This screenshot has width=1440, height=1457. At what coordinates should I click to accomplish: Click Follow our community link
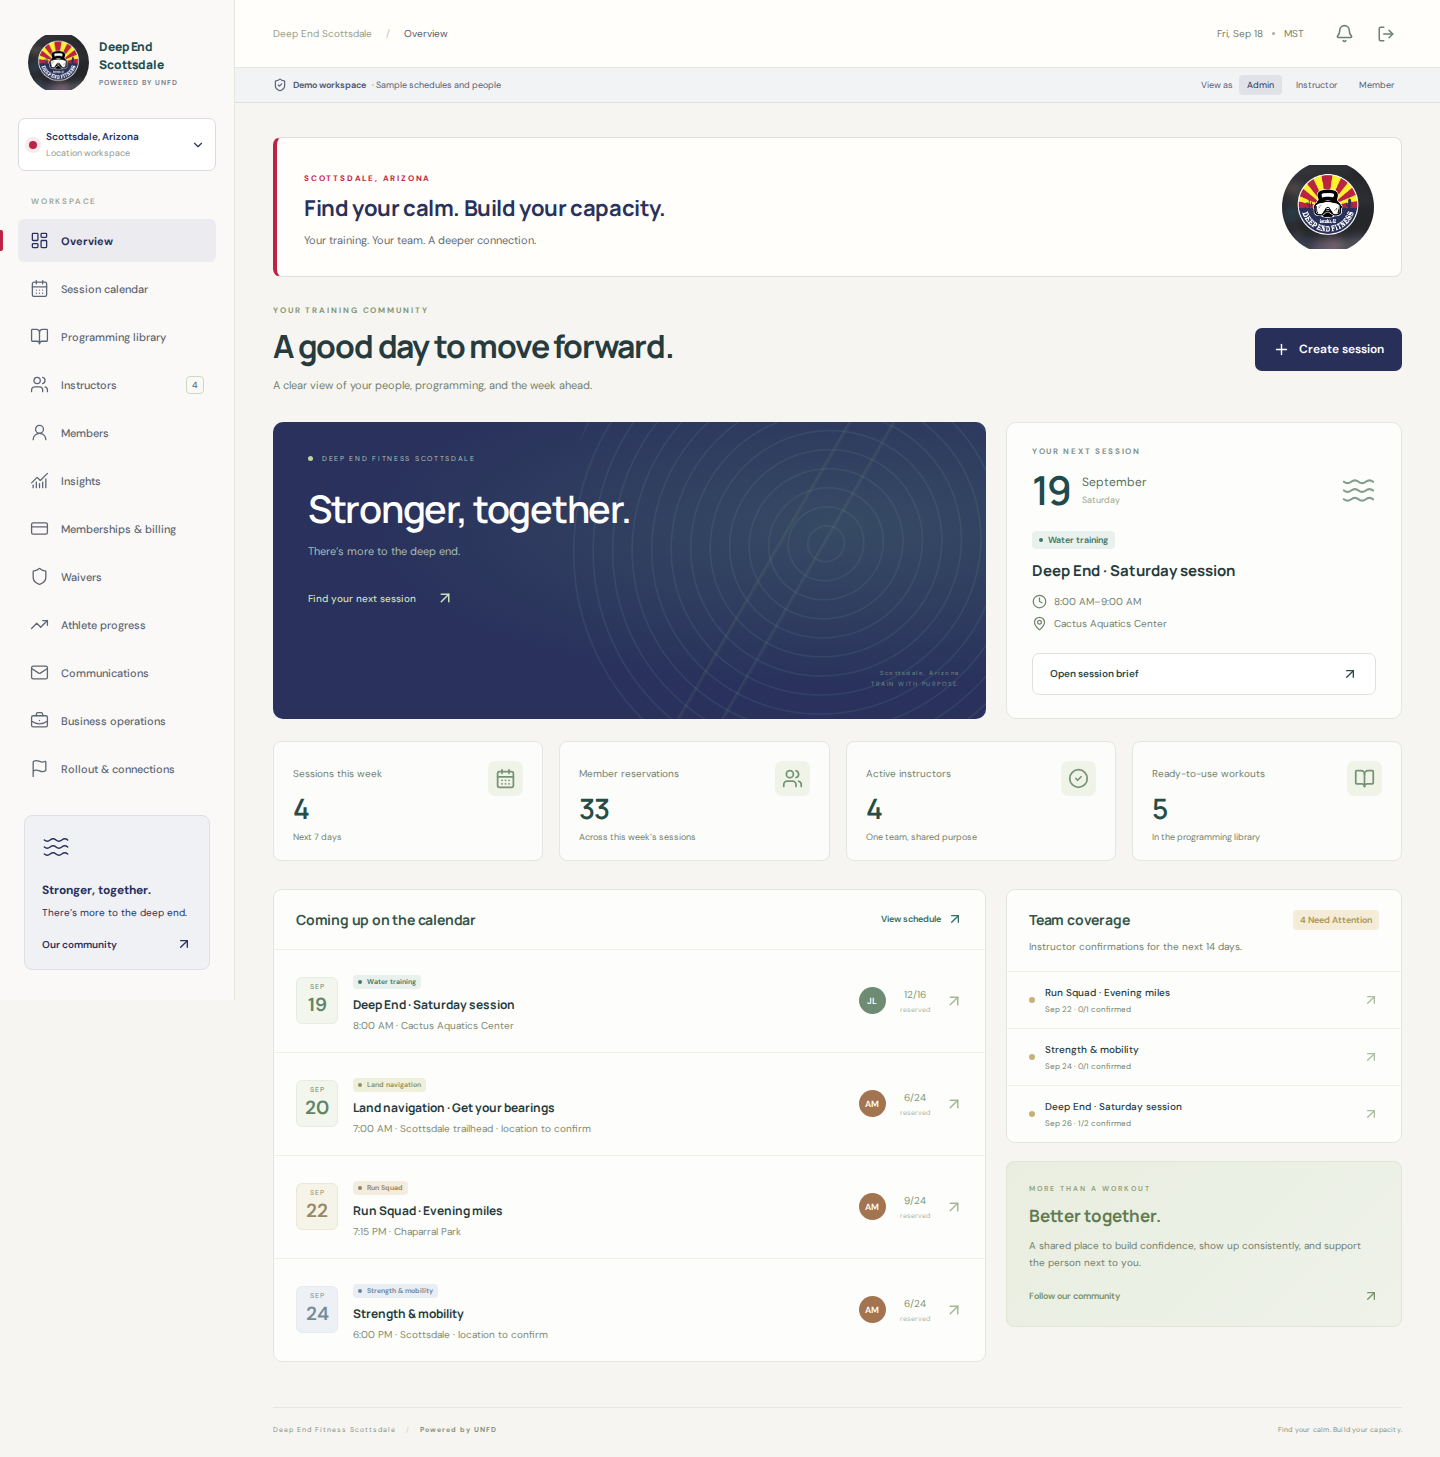coord(1202,1296)
